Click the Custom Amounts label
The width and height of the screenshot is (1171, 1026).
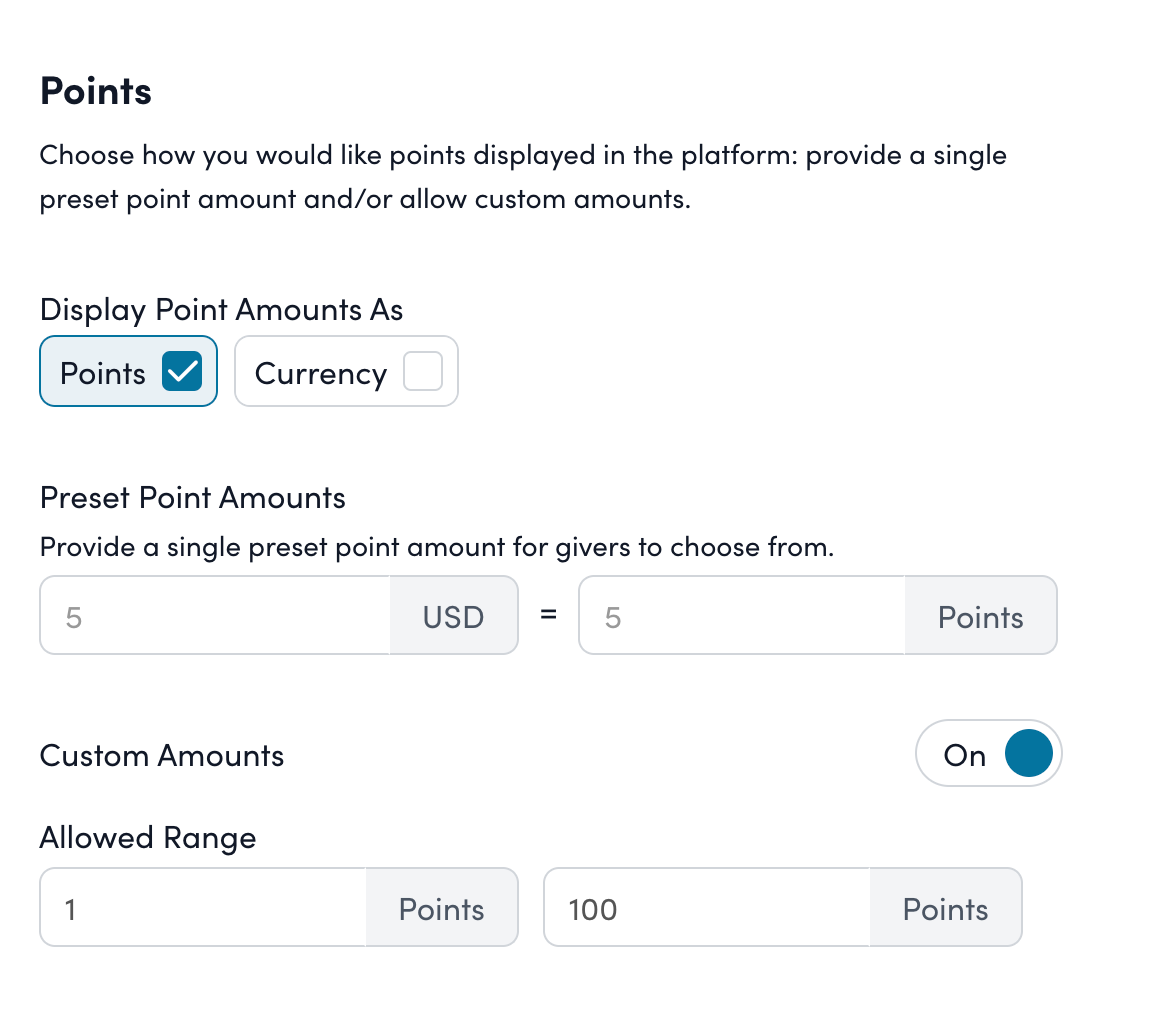click(x=161, y=755)
